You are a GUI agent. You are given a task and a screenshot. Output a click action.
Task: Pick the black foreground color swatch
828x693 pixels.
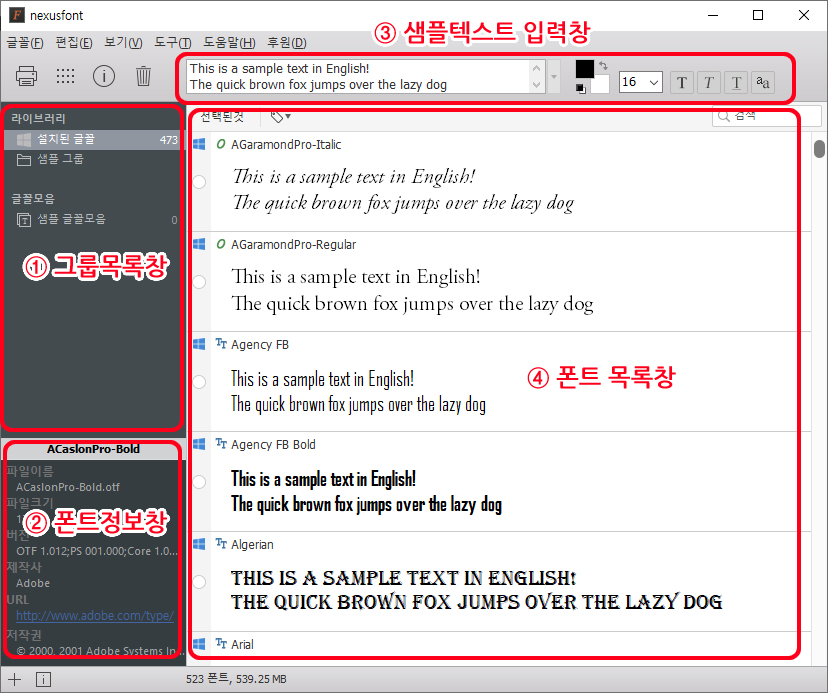pos(585,69)
